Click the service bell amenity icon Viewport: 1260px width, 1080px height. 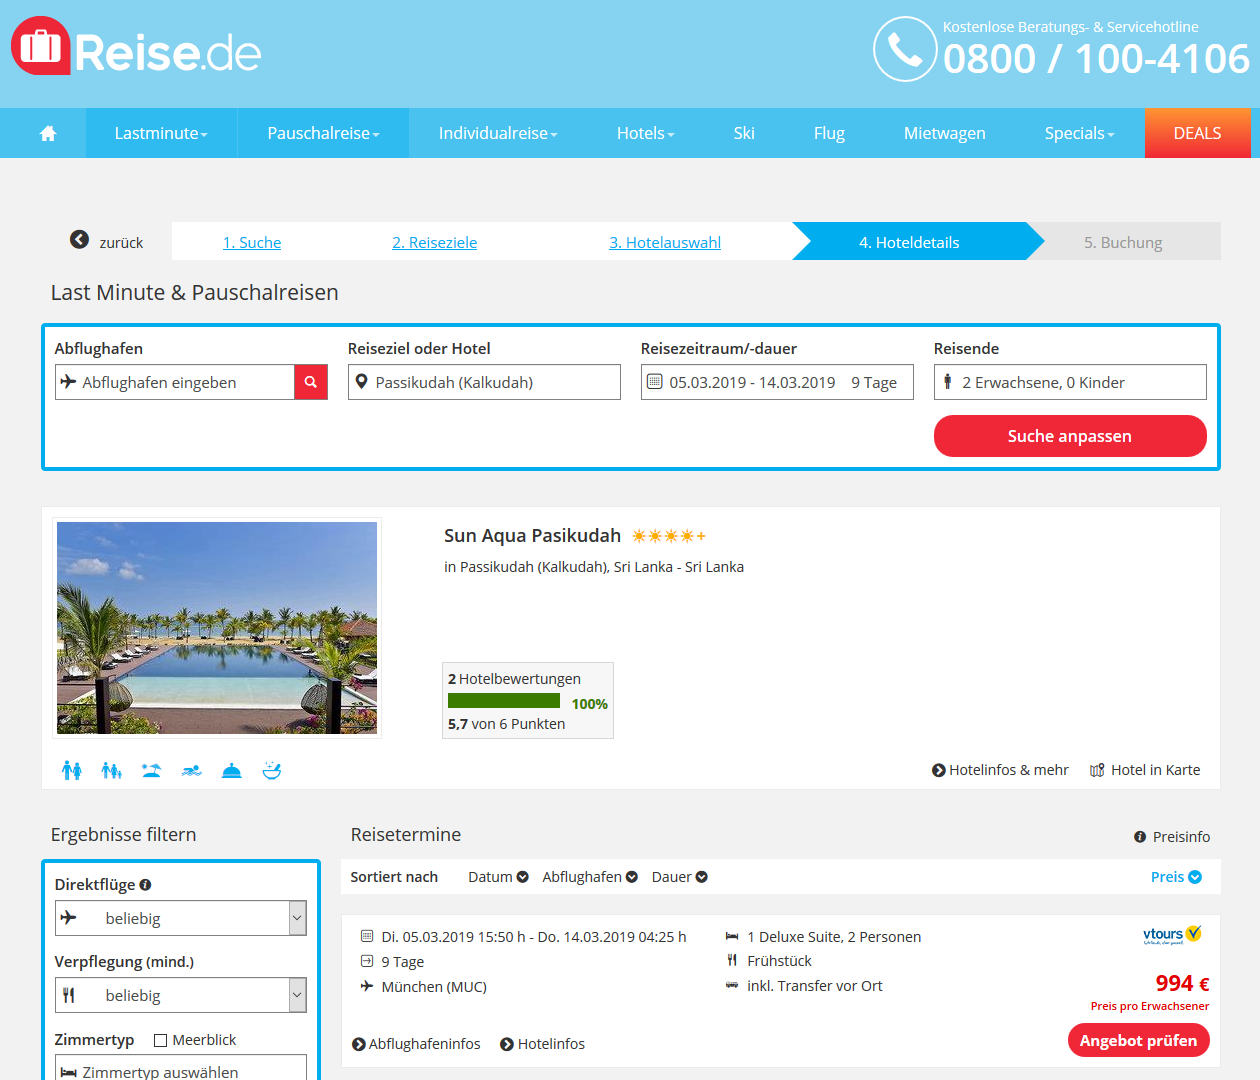231,770
